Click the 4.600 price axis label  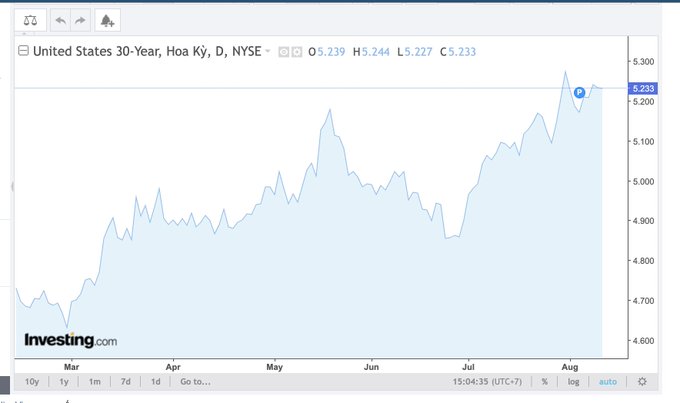coord(643,341)
